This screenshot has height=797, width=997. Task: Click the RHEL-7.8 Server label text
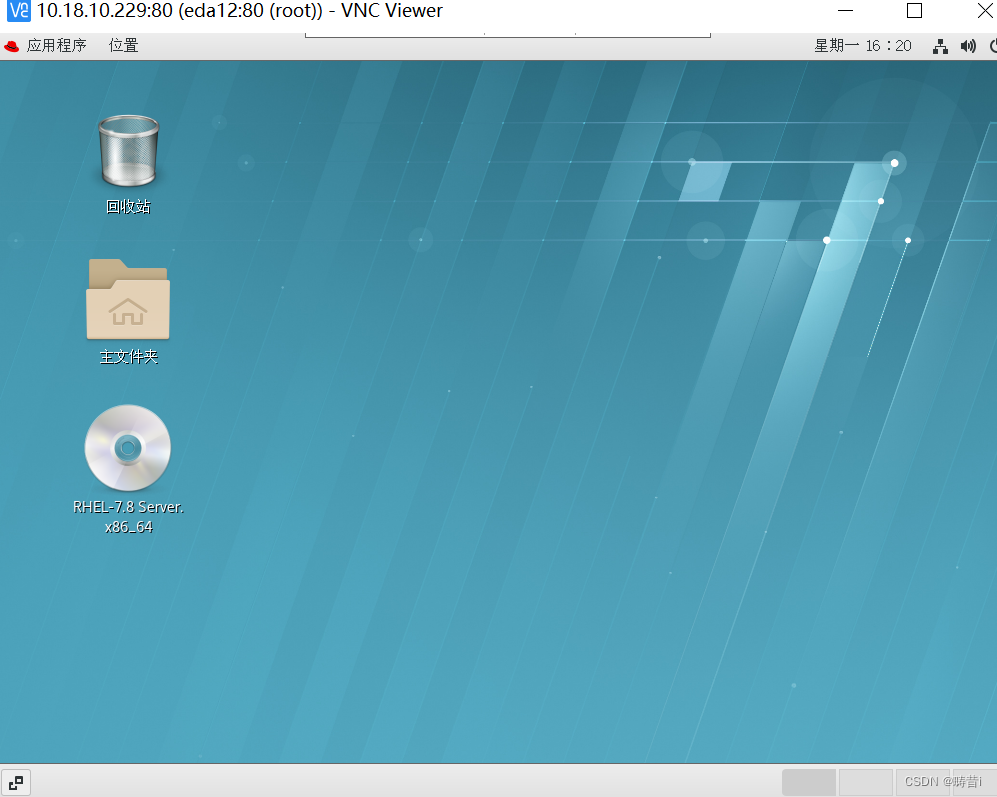pos(128,507)
